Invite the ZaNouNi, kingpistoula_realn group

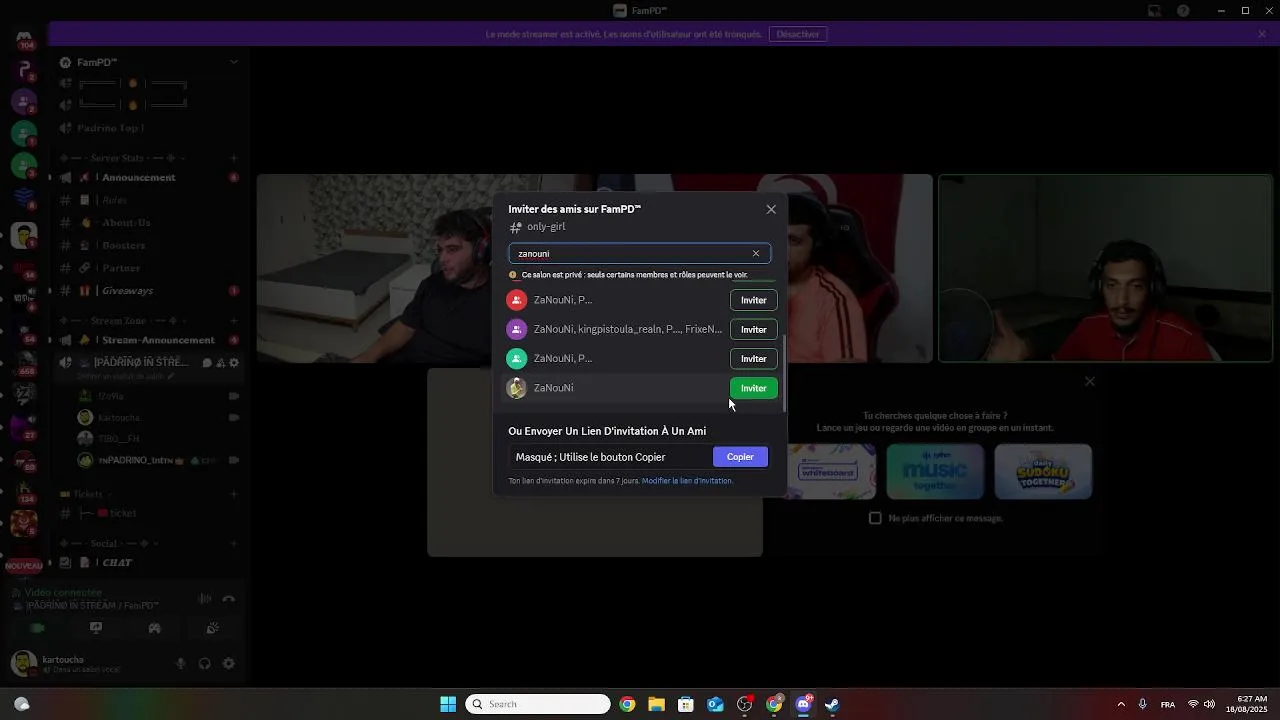point(753,329)
